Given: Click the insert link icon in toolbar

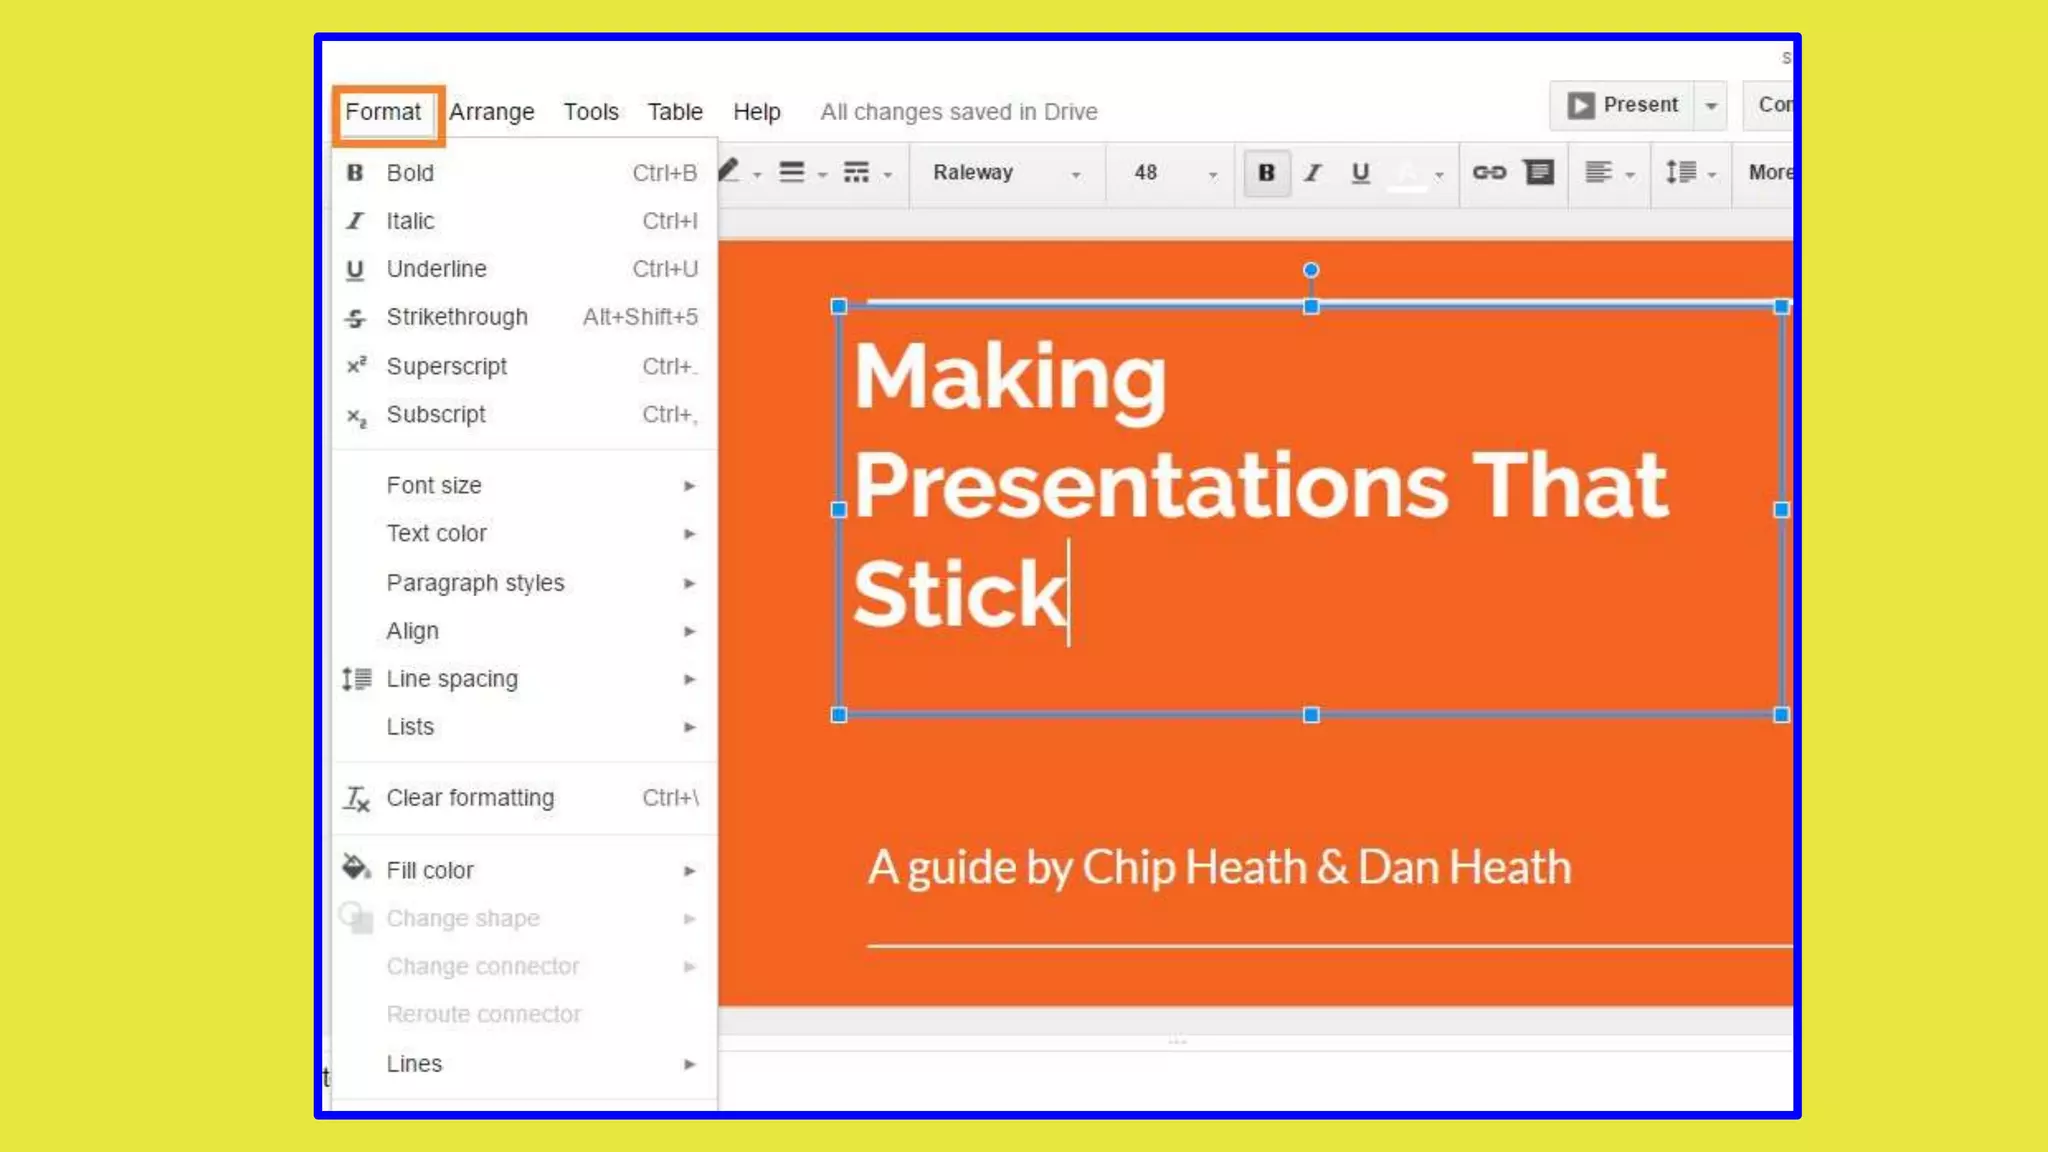Looking at the screenshot, I should pos(1489,173).
